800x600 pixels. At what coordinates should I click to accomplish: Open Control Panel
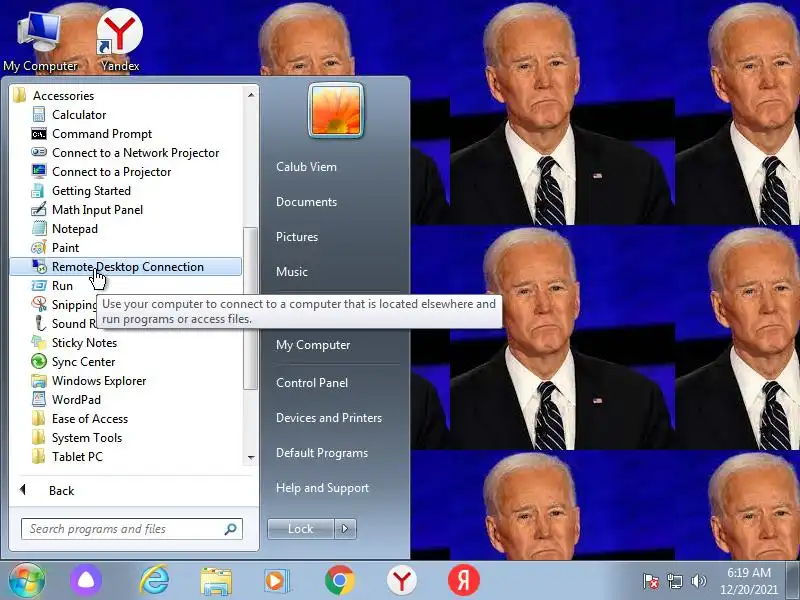point(312,383)
